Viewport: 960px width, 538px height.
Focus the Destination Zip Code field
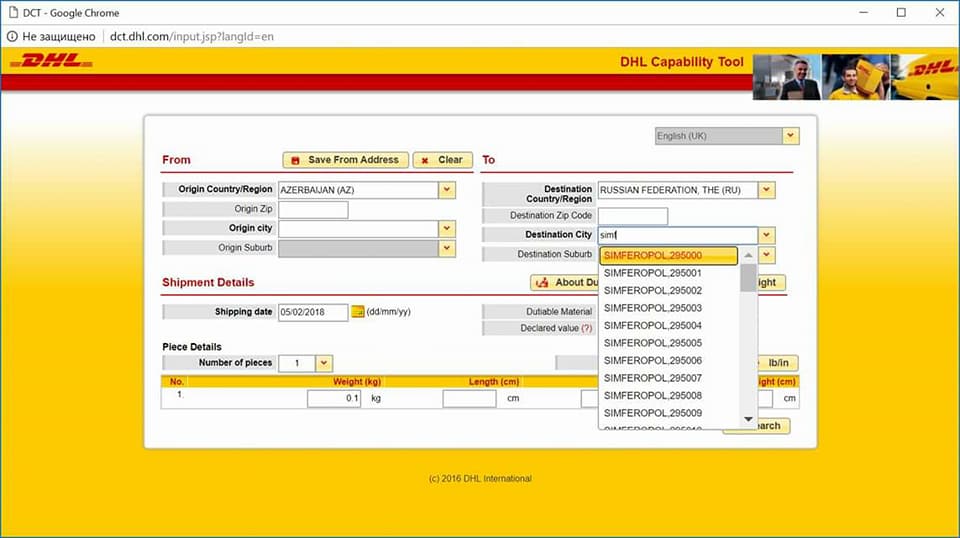click(x=633, y=215)
